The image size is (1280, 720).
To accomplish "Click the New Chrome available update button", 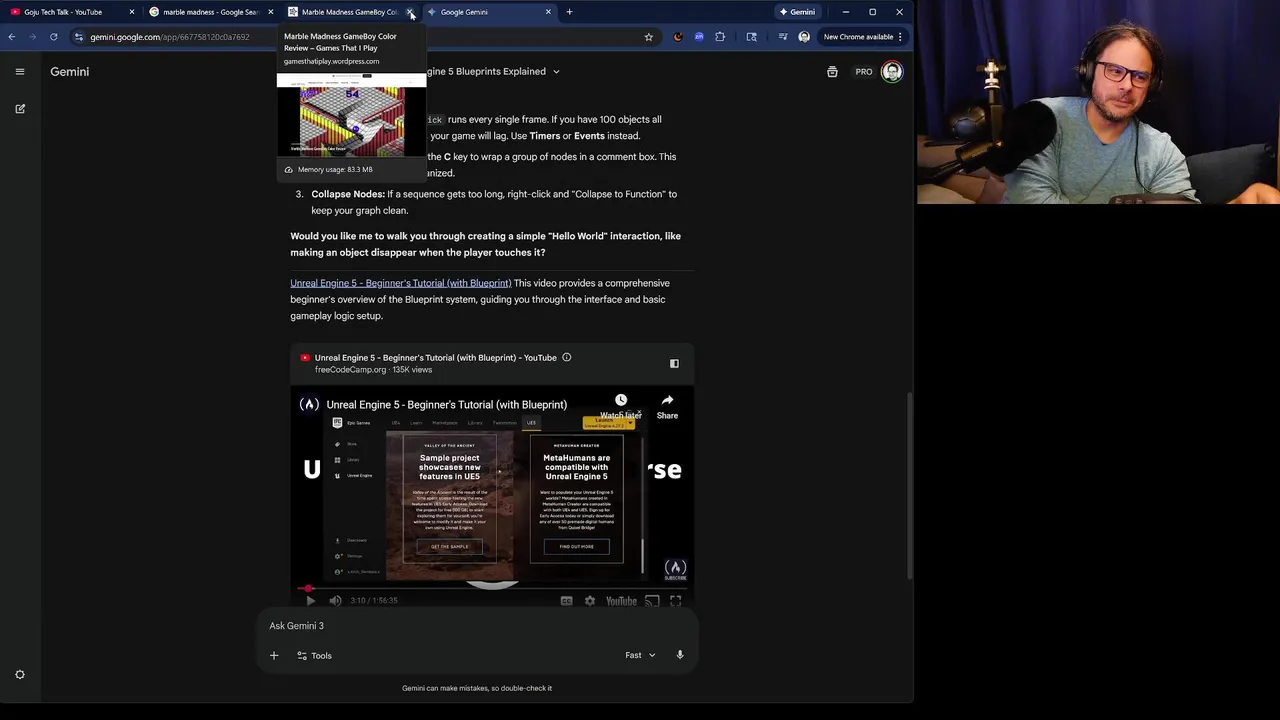I will click(857, 37).
